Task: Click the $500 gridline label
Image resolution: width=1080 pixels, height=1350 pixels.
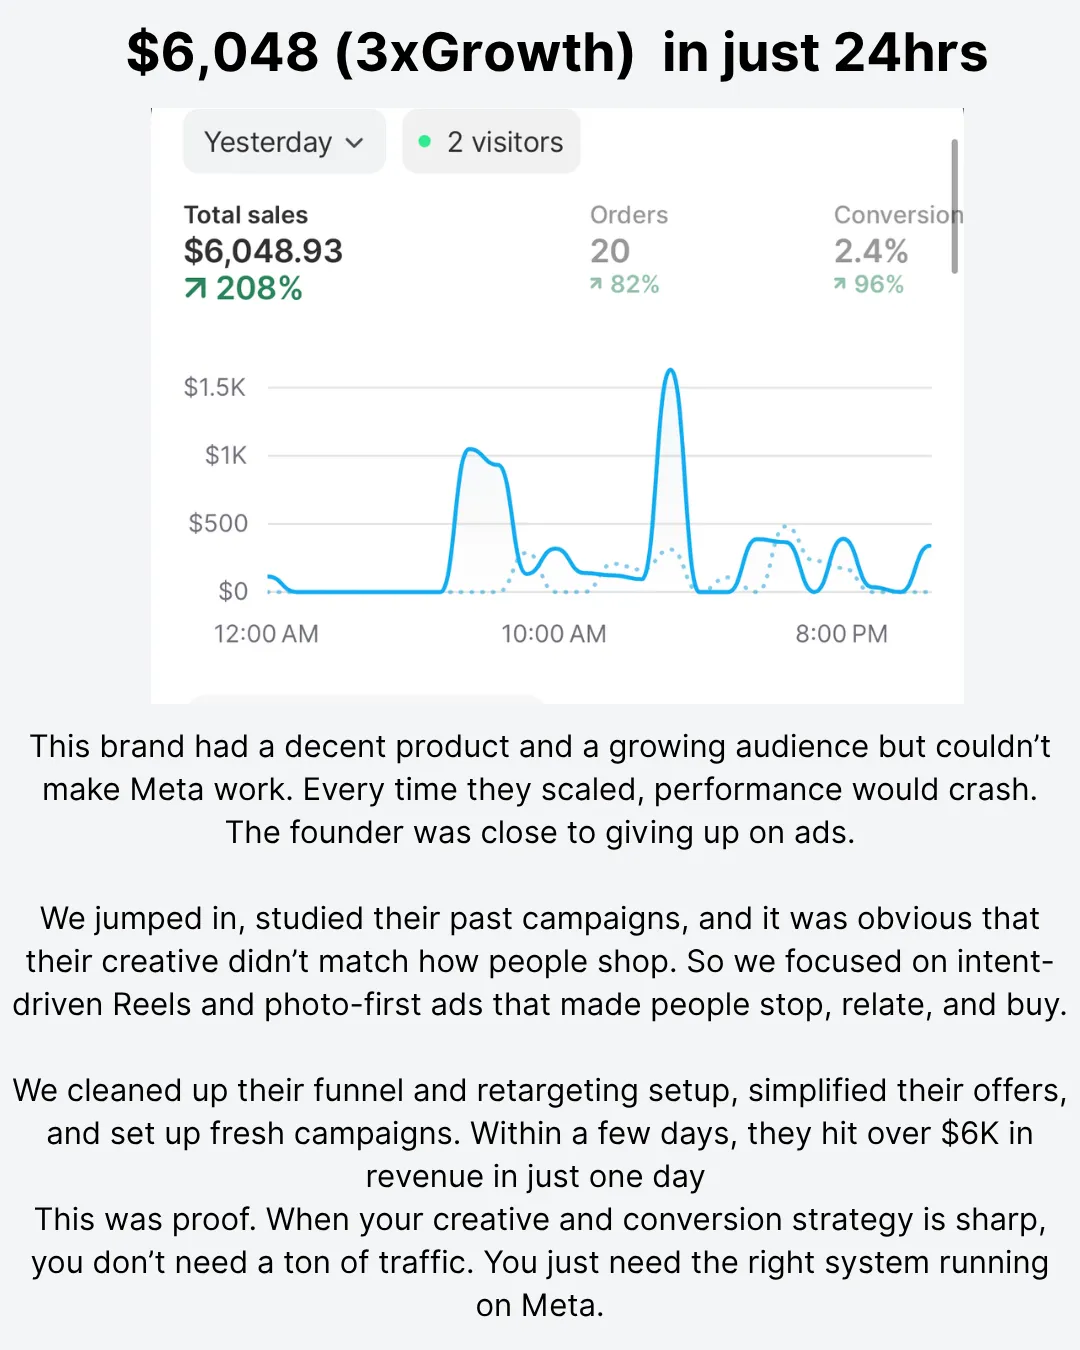Action: pos(218,523)
